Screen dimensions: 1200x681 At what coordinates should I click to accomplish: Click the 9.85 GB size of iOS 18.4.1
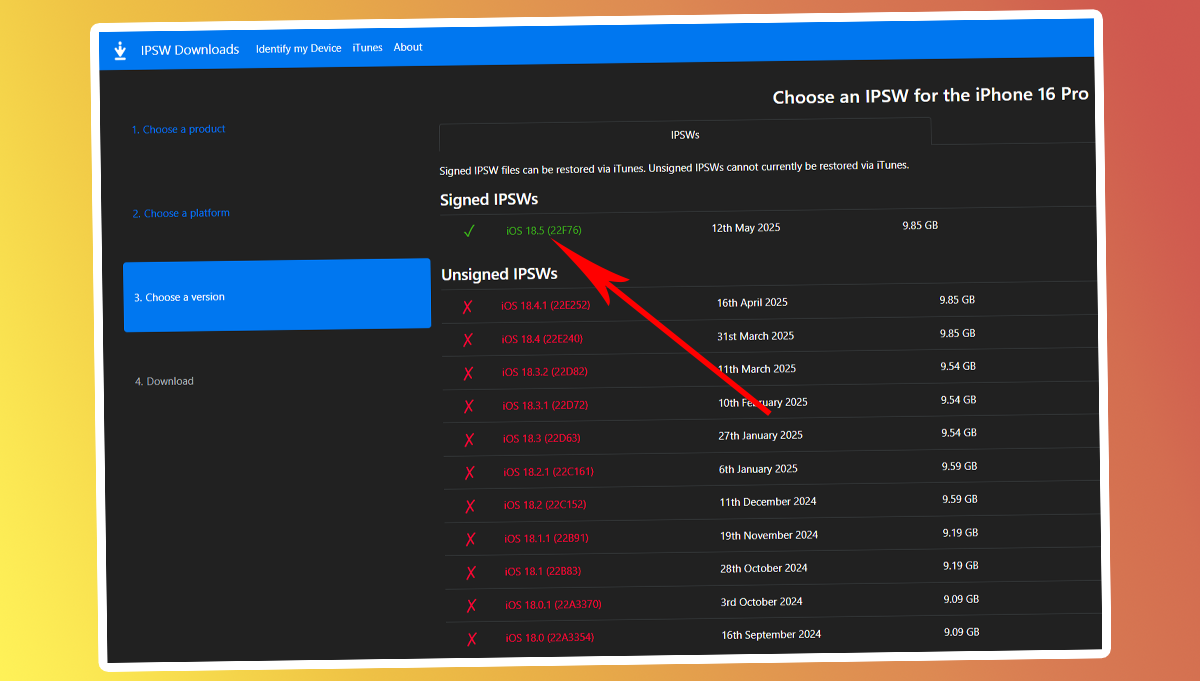[957, 300]
